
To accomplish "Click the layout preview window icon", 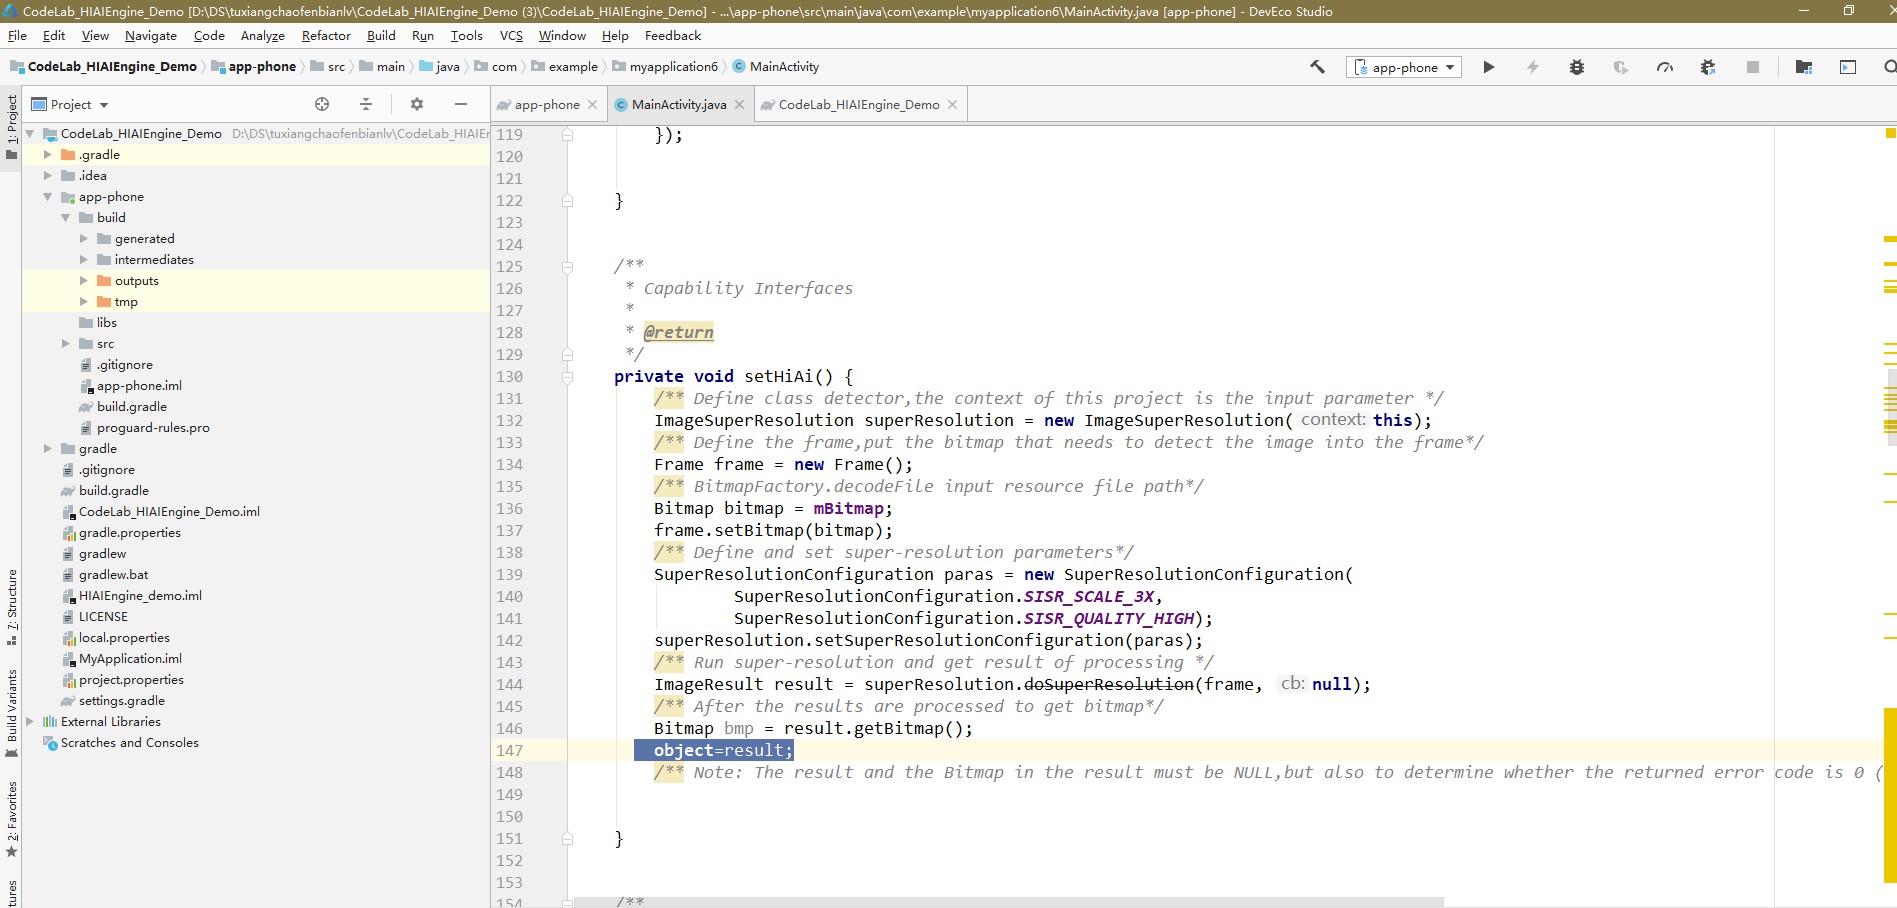I will coord(1848,67).
